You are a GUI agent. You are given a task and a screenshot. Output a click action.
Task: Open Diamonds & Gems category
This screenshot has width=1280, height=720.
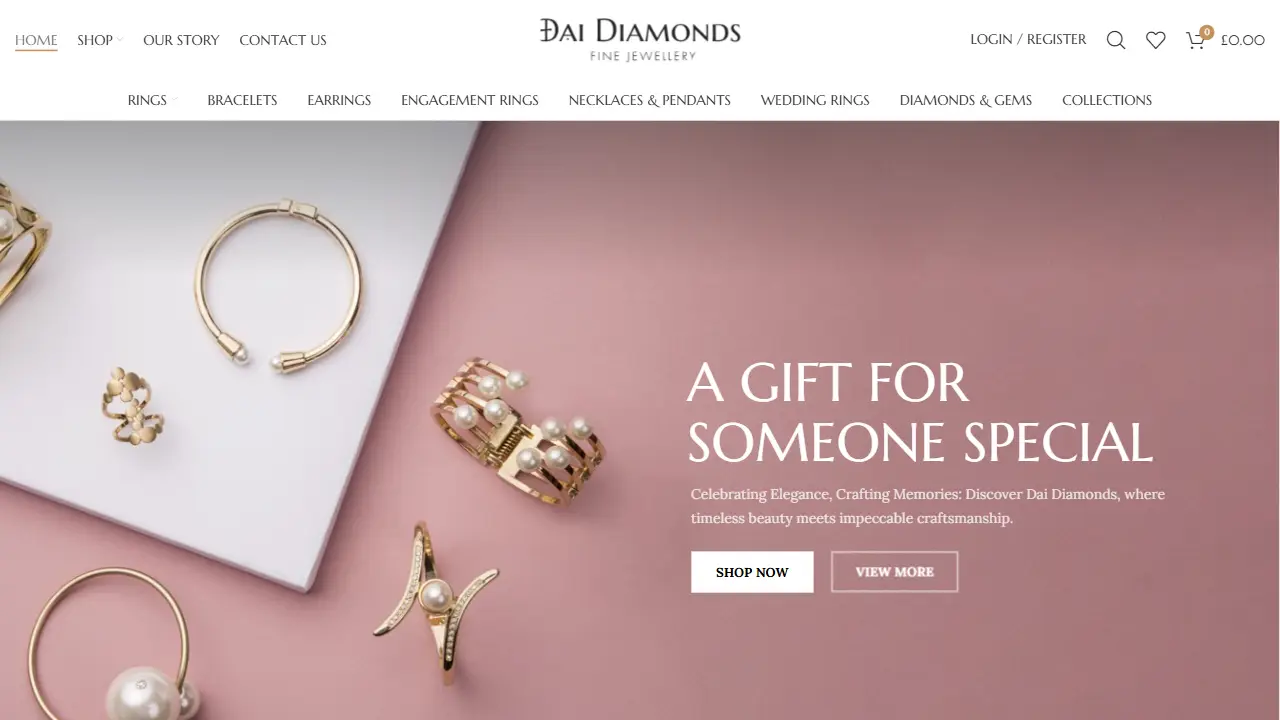[x=966, y=100]
